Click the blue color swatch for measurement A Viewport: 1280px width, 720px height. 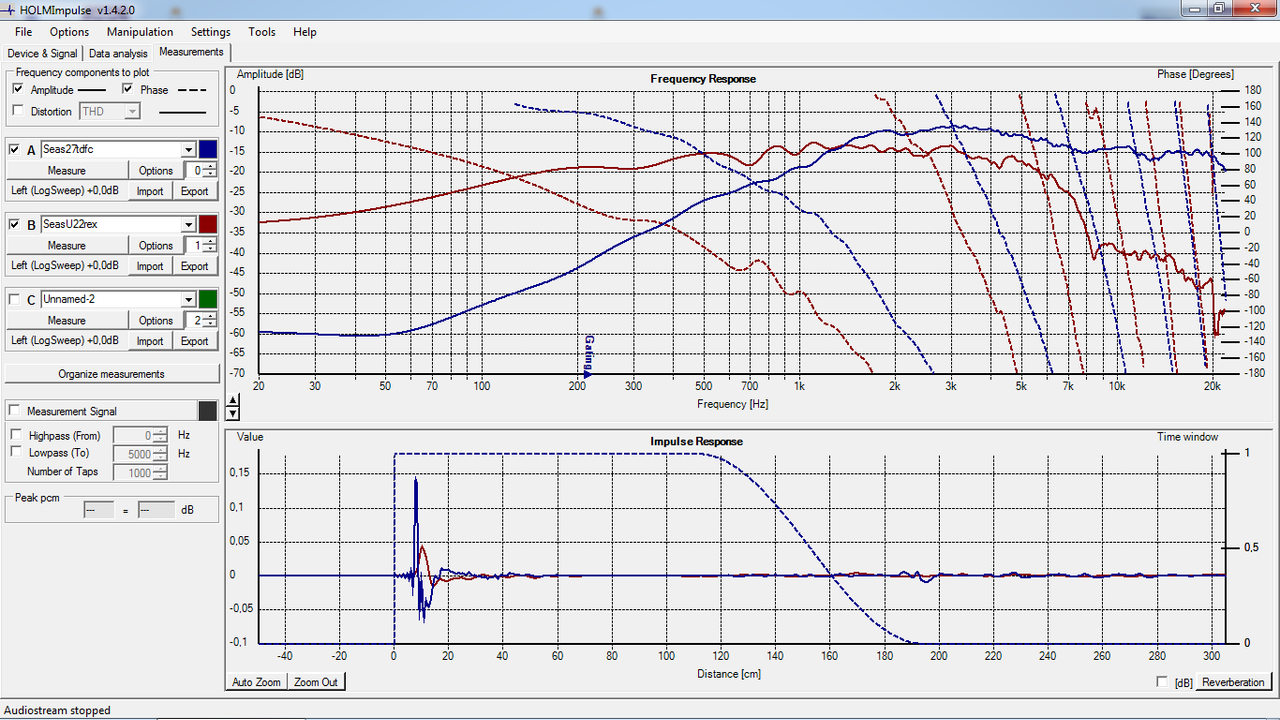click(208, 149)
